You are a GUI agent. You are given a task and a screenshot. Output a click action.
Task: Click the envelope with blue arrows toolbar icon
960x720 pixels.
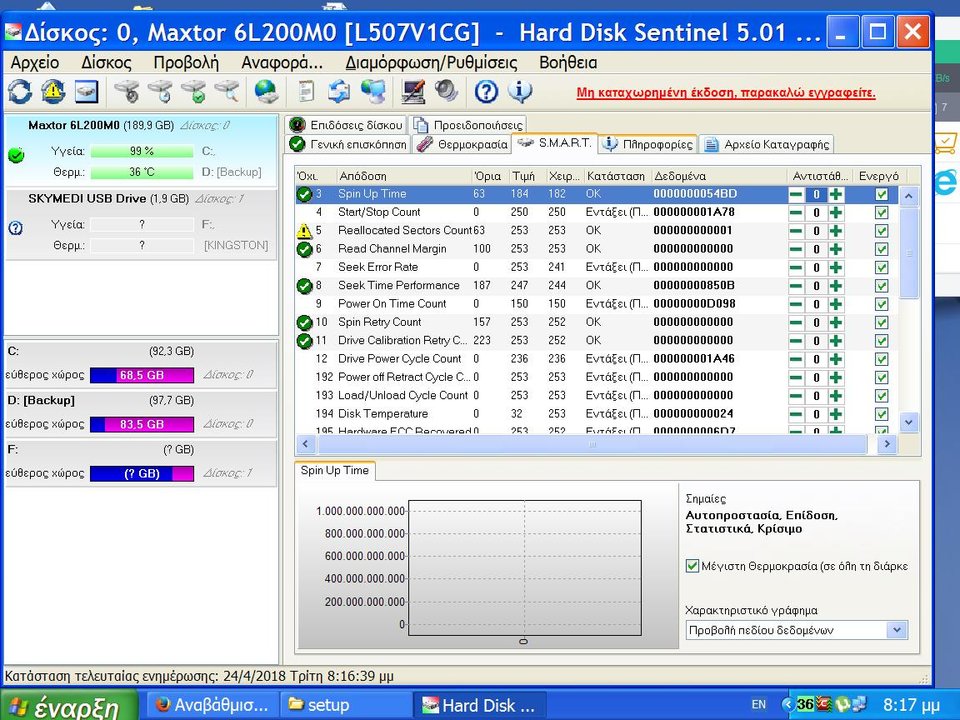(x=339, y=92)
